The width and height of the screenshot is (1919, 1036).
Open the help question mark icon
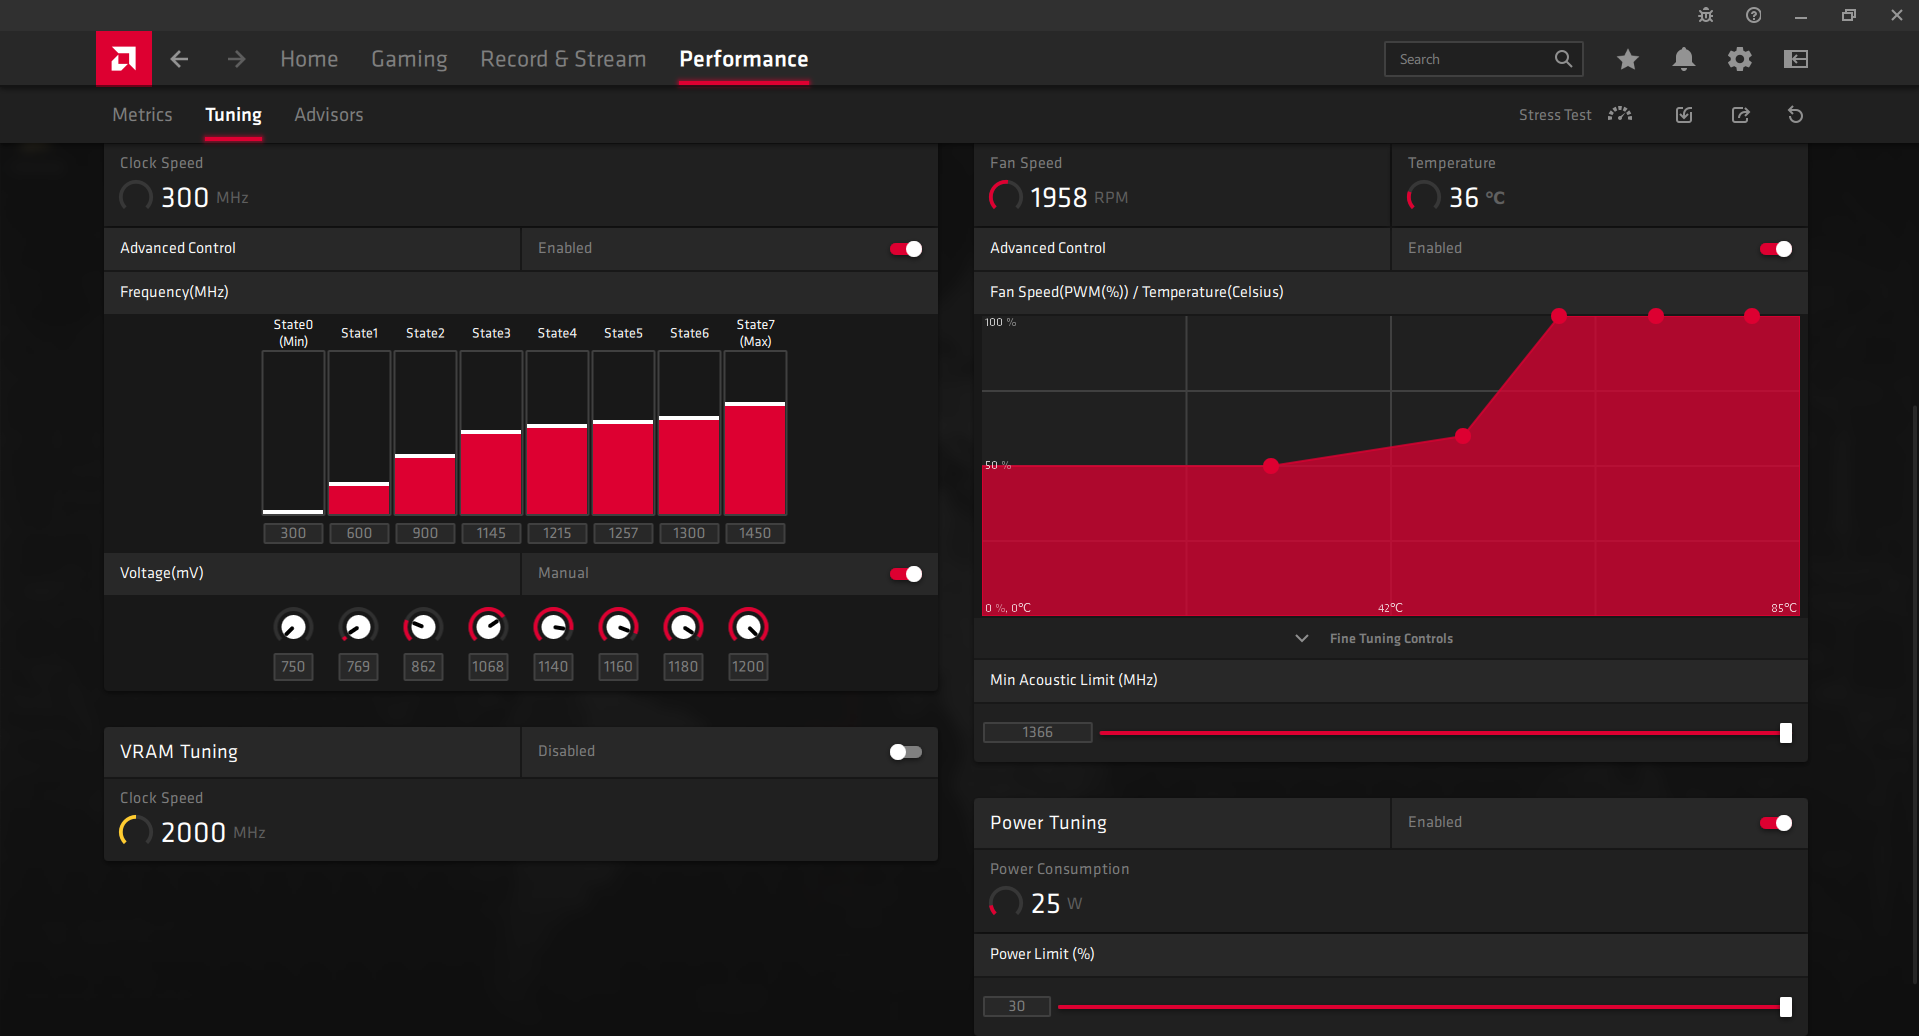[x=1754, y=15]
